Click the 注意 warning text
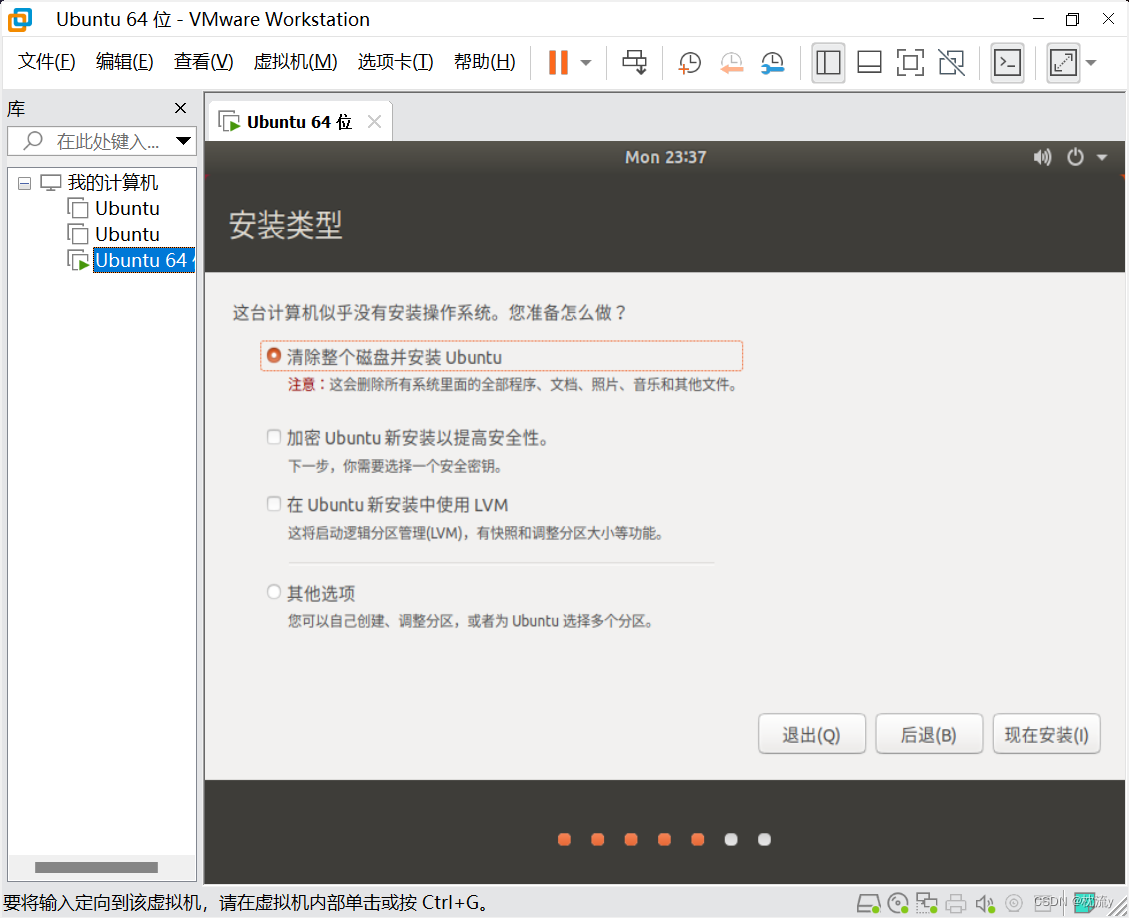Screen dimensions: 1129x918 point(302,384)
